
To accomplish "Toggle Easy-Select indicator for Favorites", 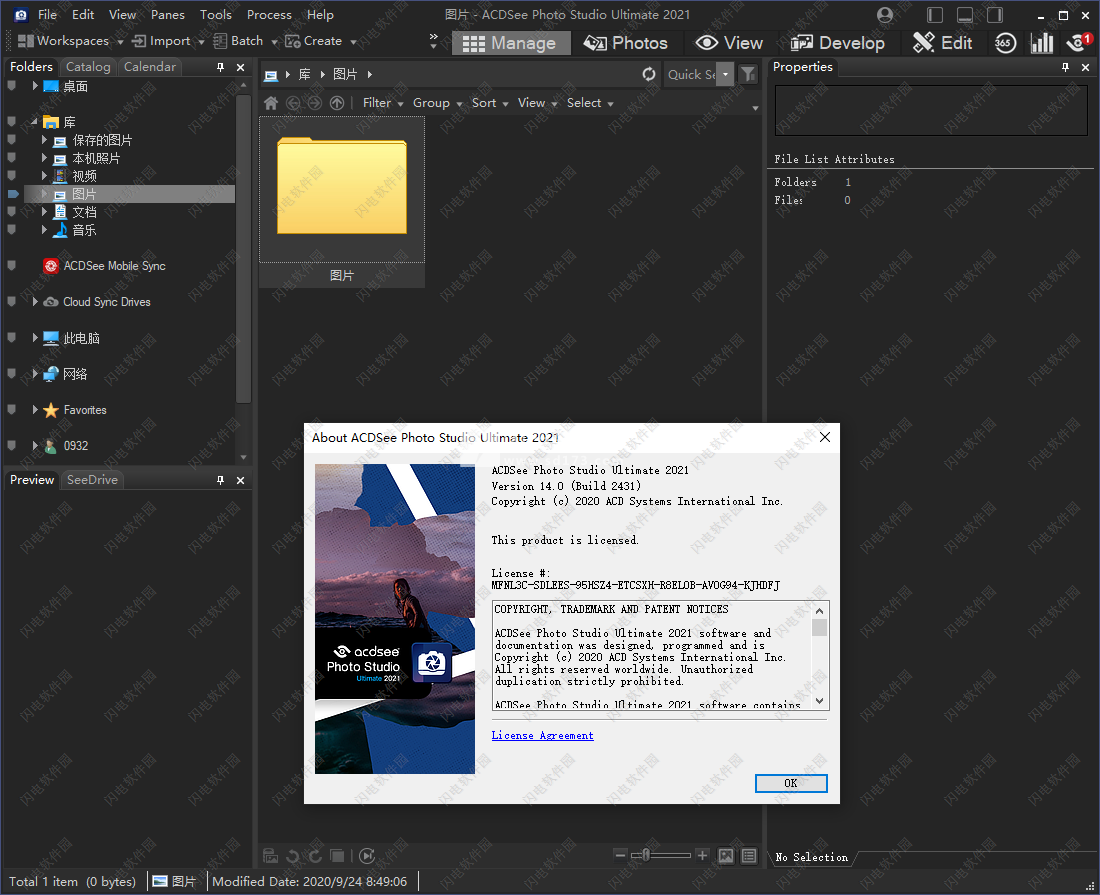I will pyautogui.click(x=11, y=409).
